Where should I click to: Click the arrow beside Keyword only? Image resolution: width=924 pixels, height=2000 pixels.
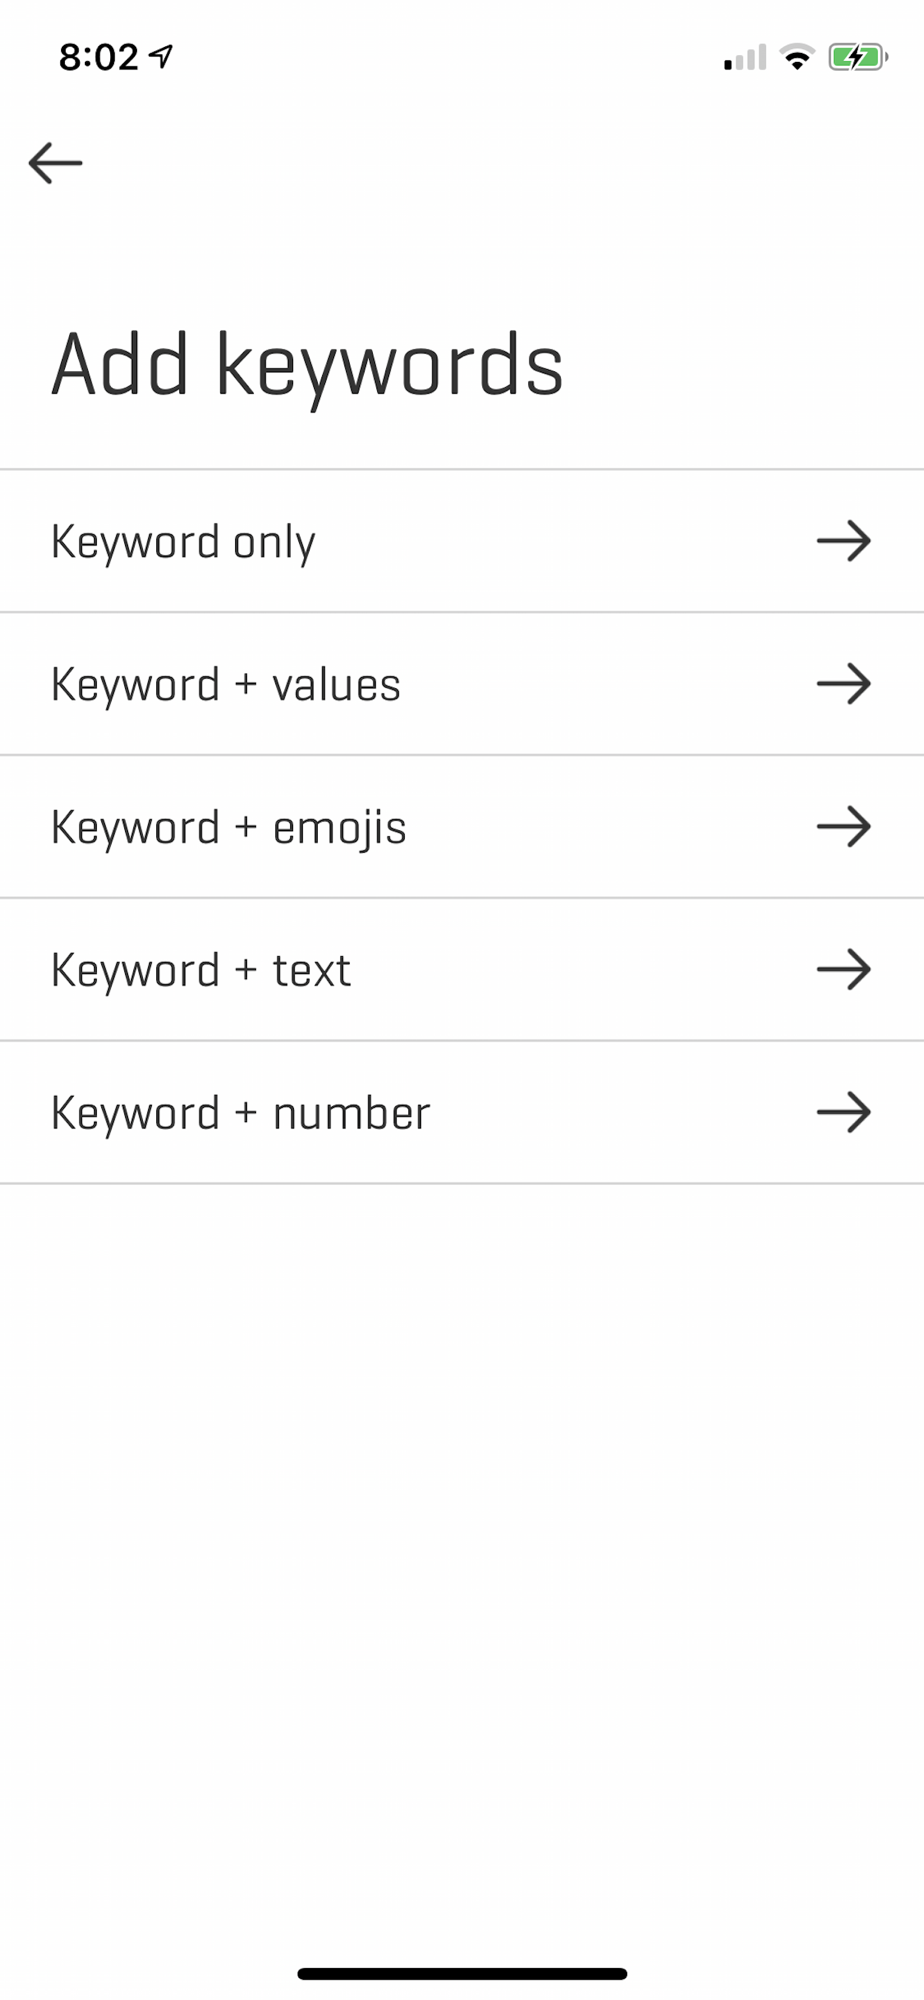[x=844, y=541]
